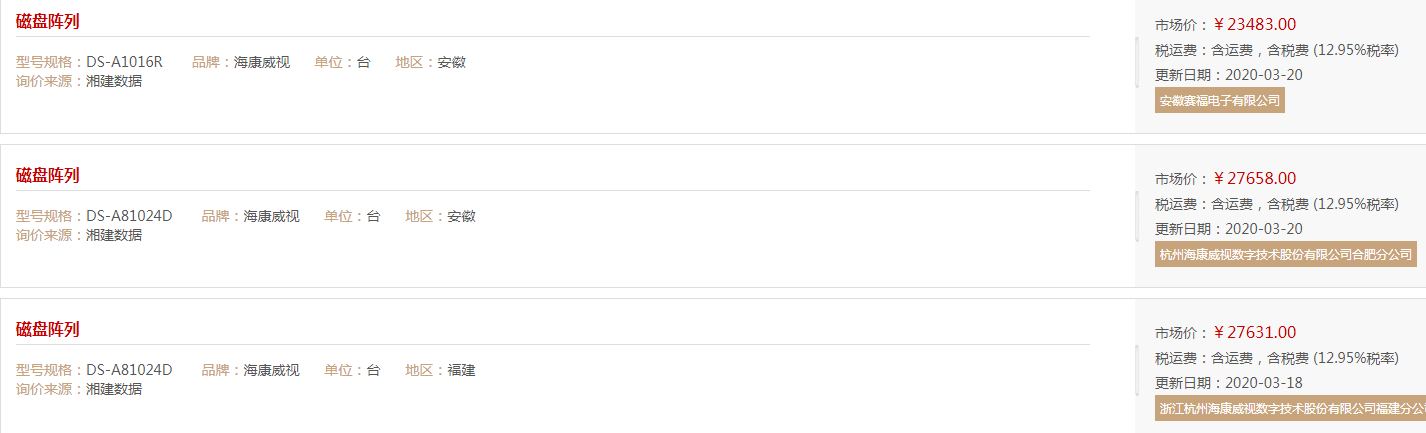Viewport: 1426px width, 433px height.
Task: Select the 杭州海康威视 合肥分公司 supplier tag
Action: pyautogui.click(x=1286, y=254)
